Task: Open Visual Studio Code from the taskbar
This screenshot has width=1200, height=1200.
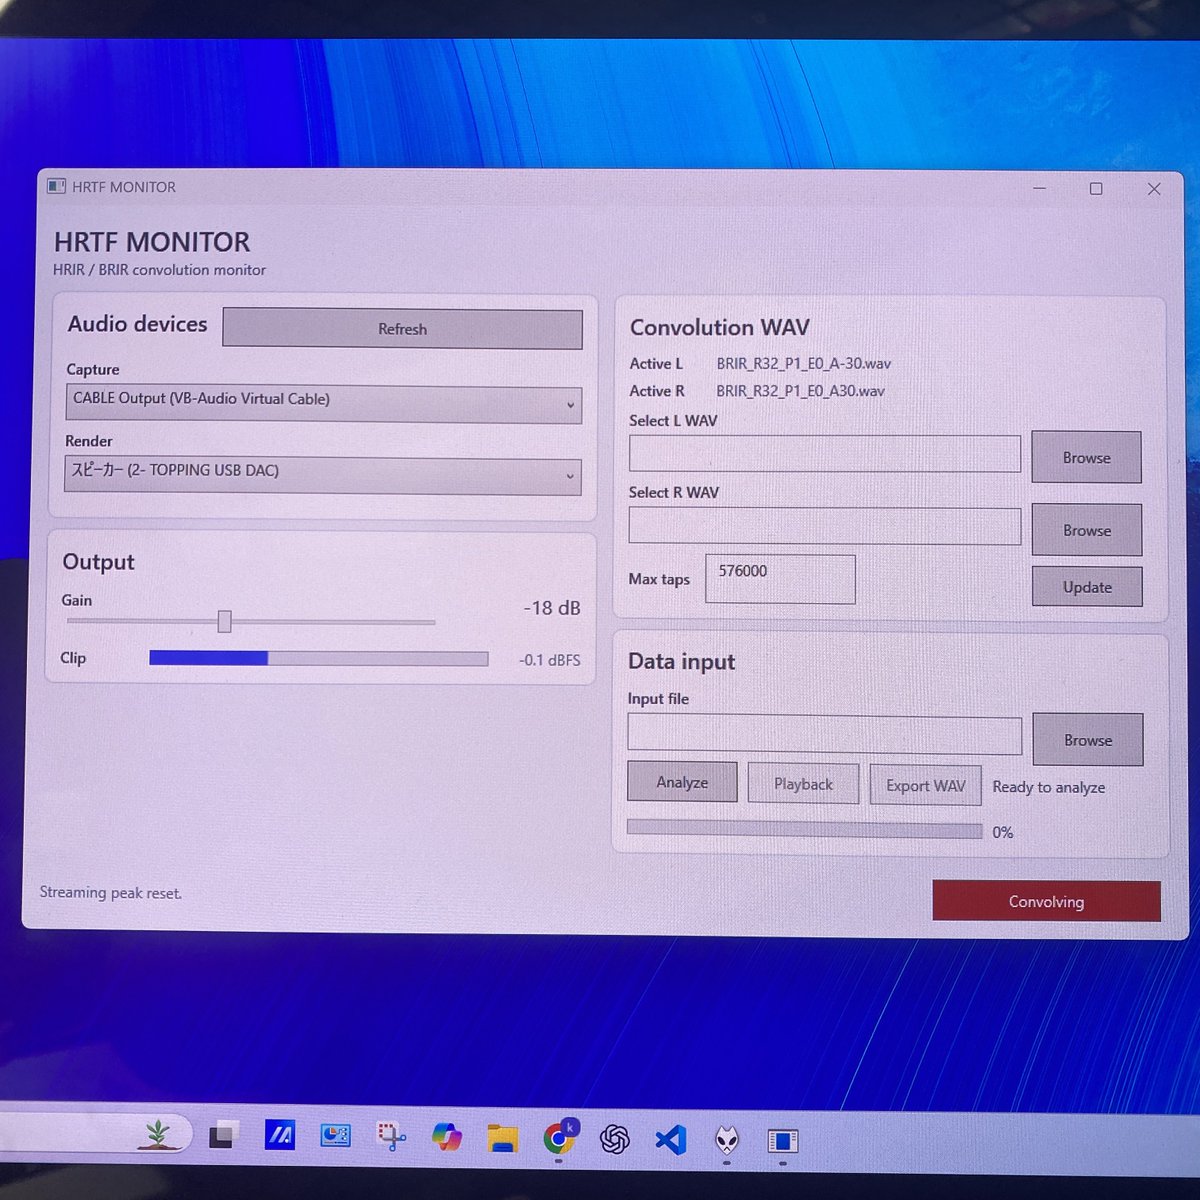Action: click(x=671, y=1140)
